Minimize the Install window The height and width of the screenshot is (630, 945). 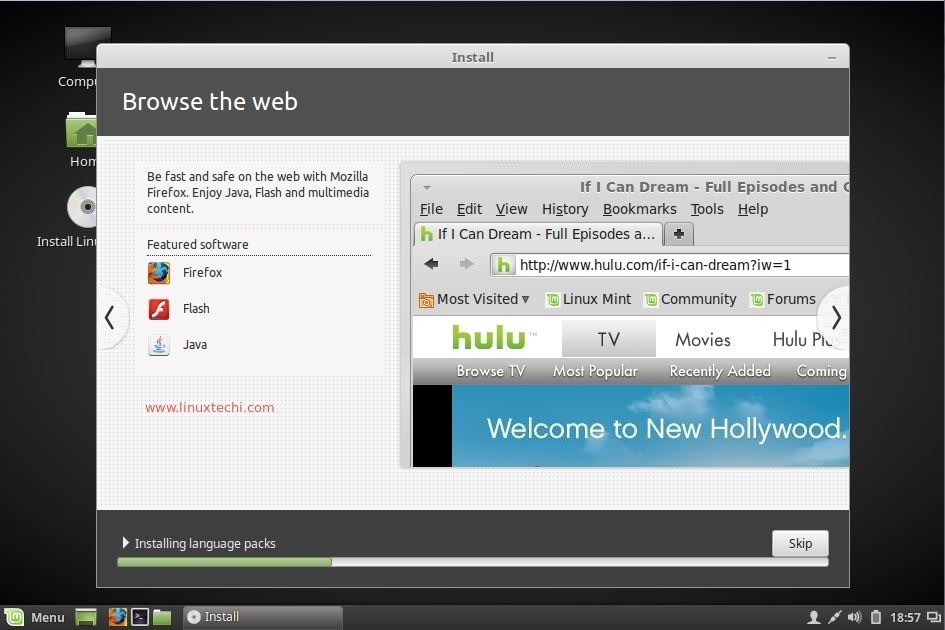click(832, 58)
